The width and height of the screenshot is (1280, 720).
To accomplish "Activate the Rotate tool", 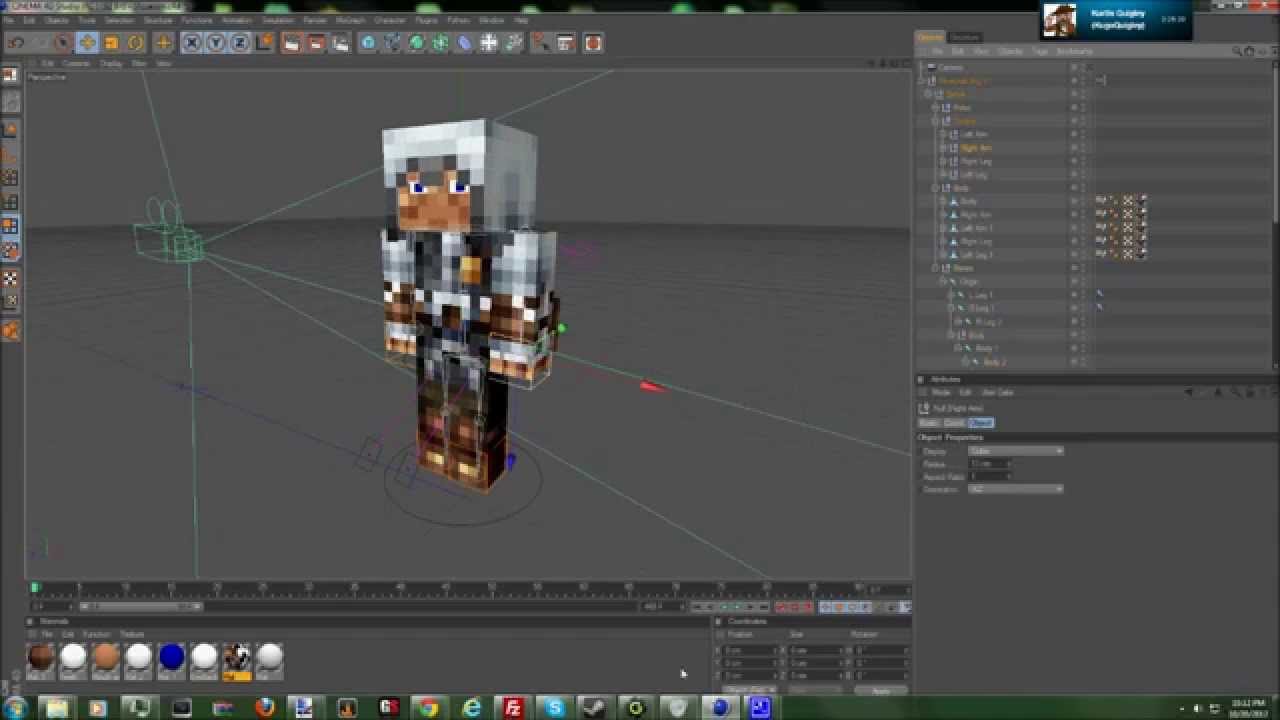I will pos(135,43).
